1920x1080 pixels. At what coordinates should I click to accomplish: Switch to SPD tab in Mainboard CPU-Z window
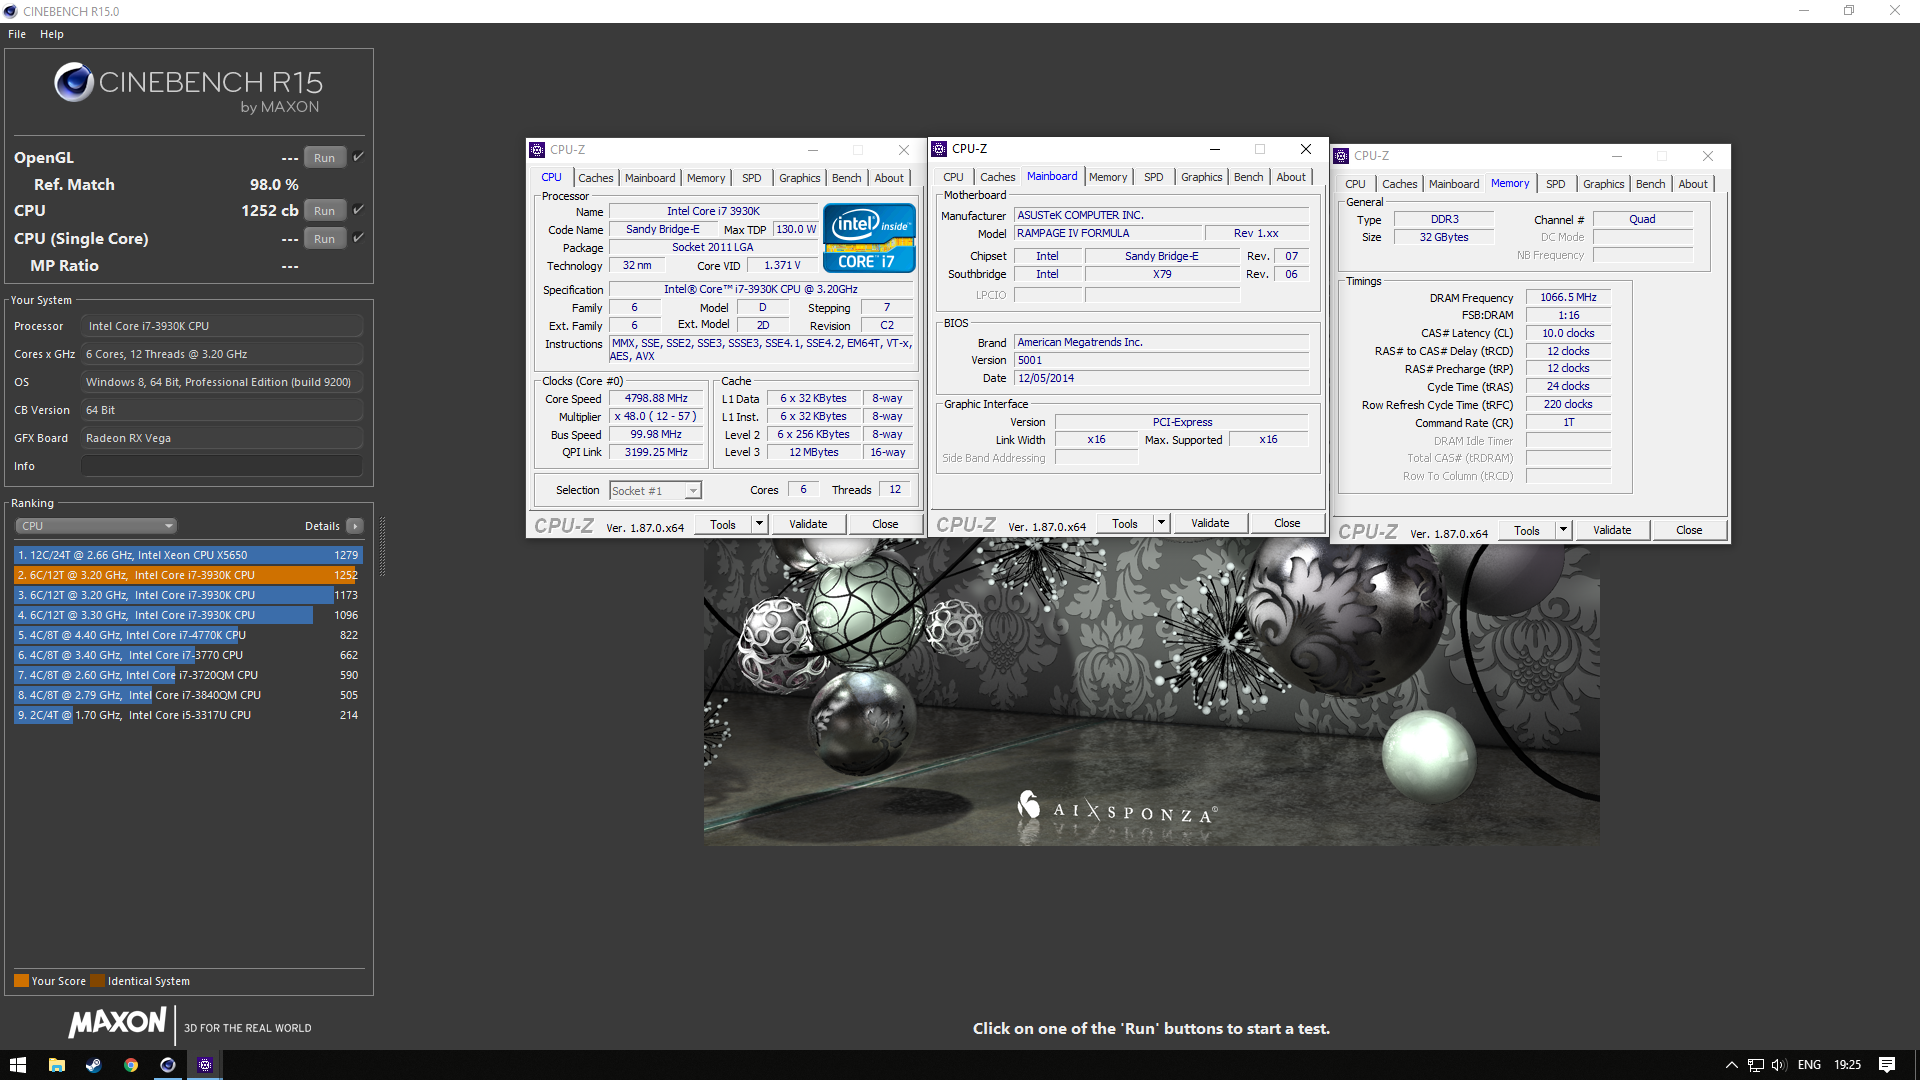[x=1153, y=177]
